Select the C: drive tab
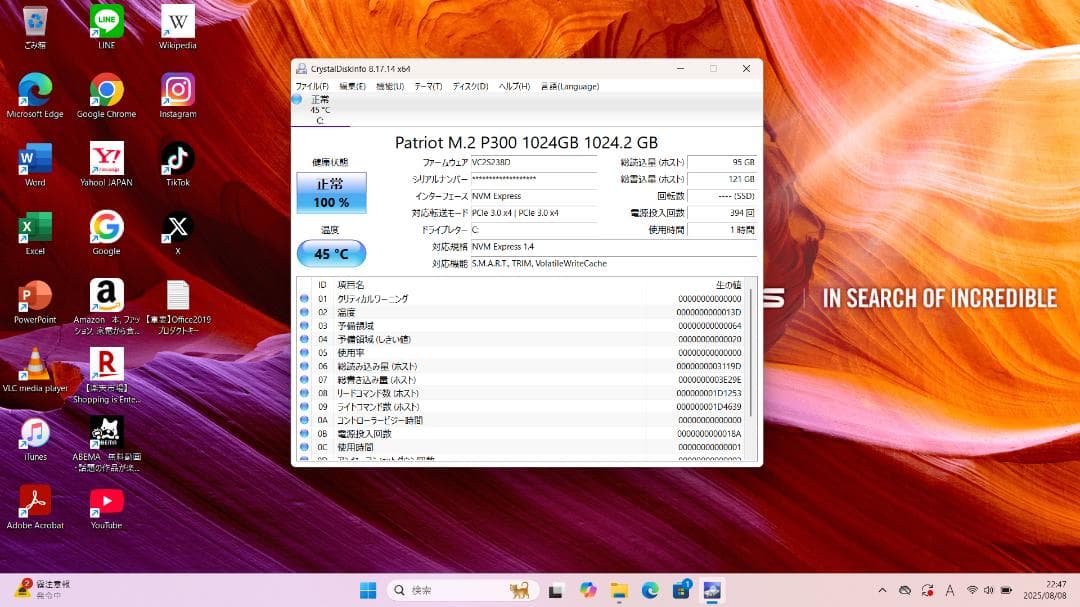The width and height of the screenshot is (1080, 607). pyautogui.click(x=321, y=110)
